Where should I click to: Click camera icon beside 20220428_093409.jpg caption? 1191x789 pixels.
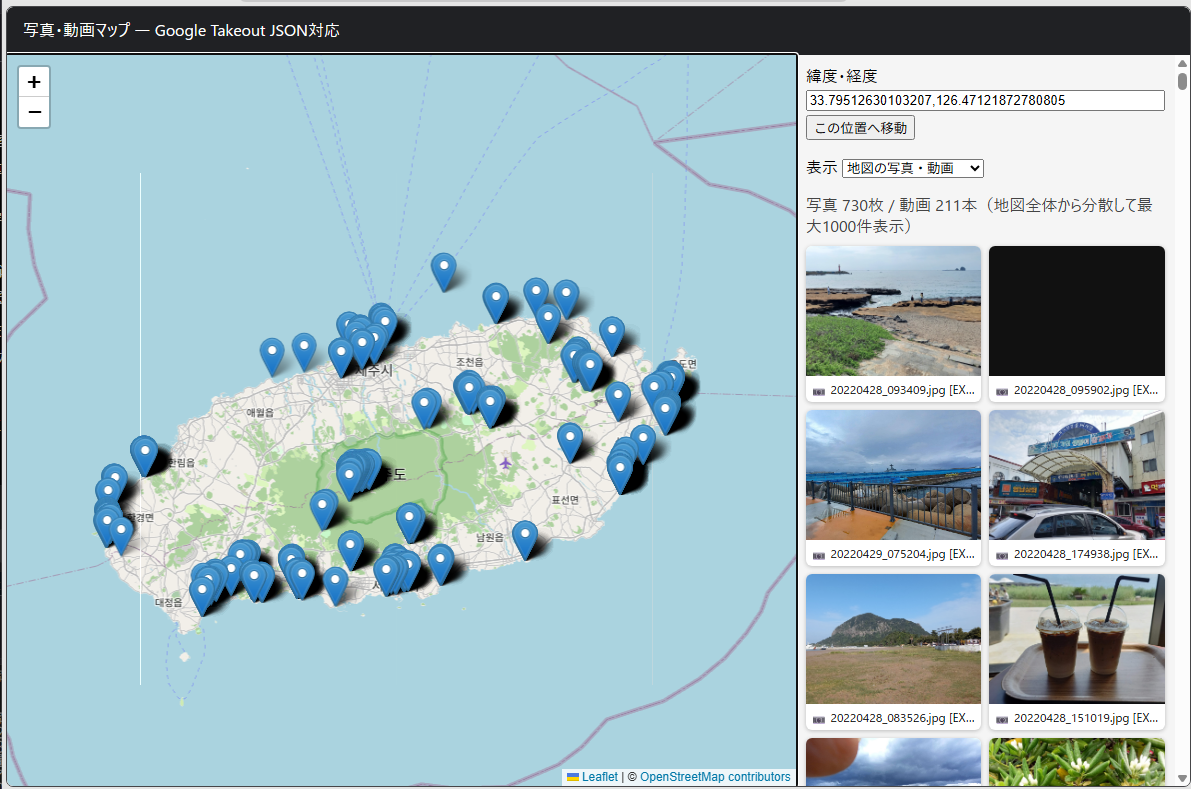tap(818, 391)
